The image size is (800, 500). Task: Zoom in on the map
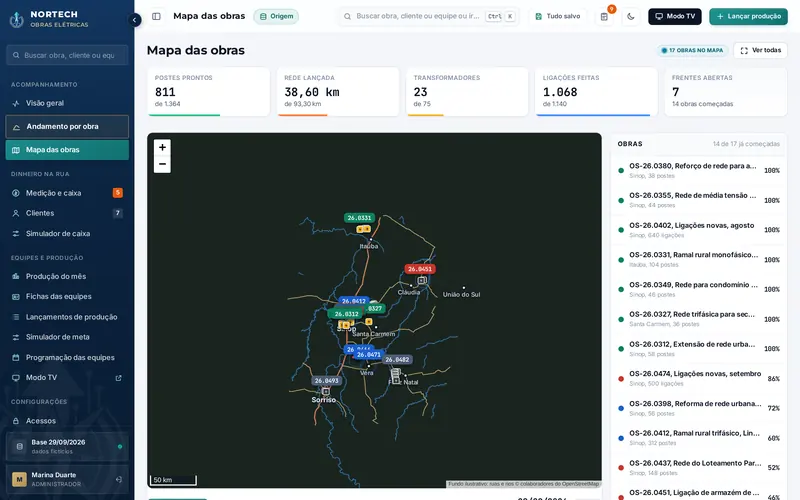[x=162, y=147]
